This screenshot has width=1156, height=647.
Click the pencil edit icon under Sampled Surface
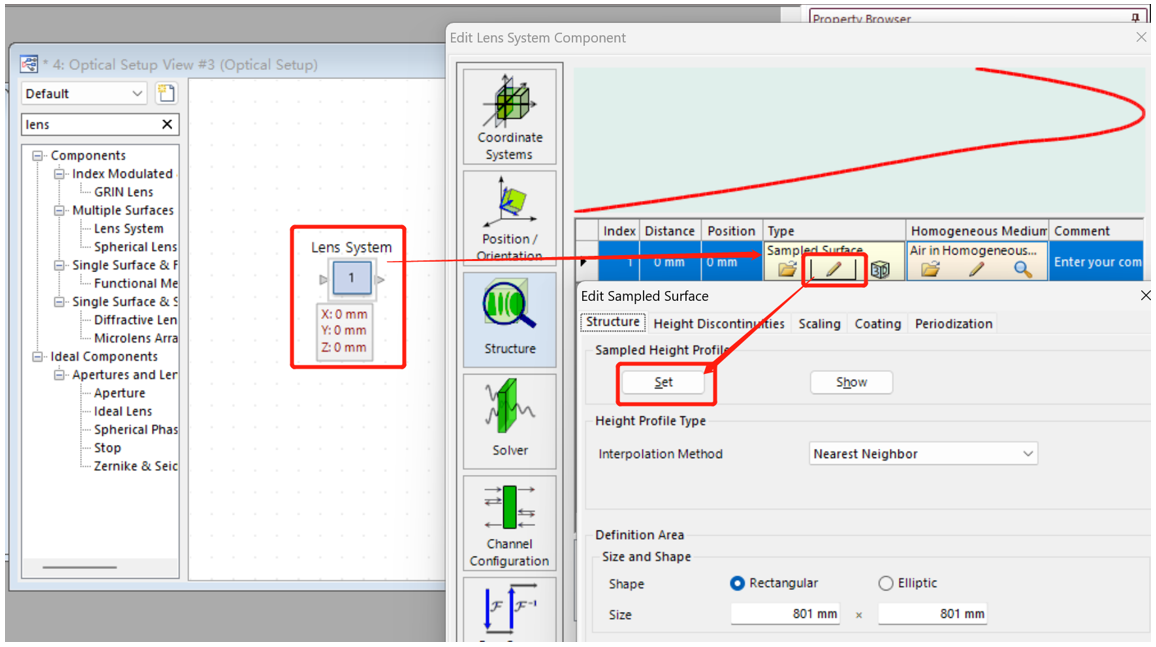point(833,270)
